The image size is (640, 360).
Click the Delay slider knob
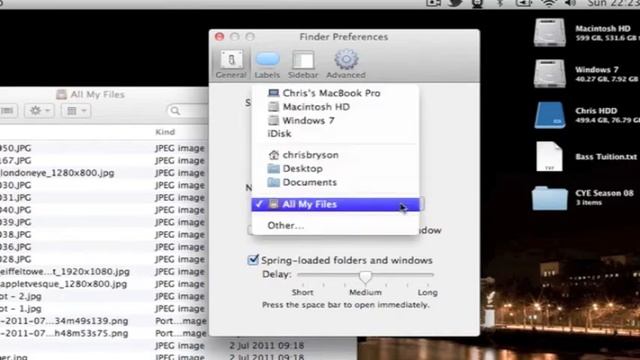(365, 276)
